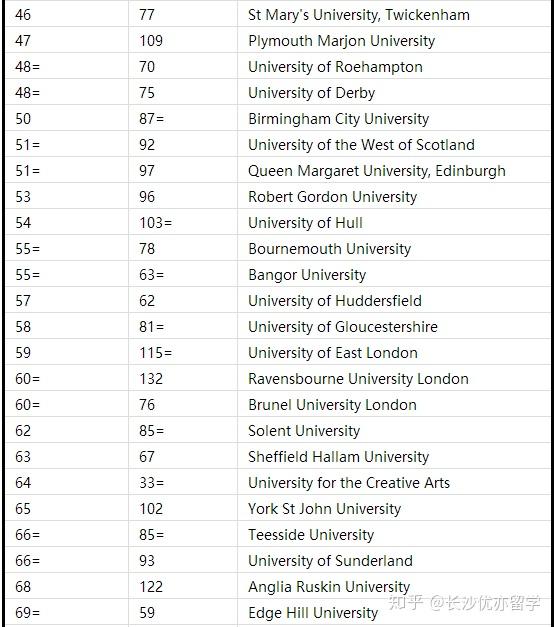Click University of Roehampton entry

tap(335, 67)
